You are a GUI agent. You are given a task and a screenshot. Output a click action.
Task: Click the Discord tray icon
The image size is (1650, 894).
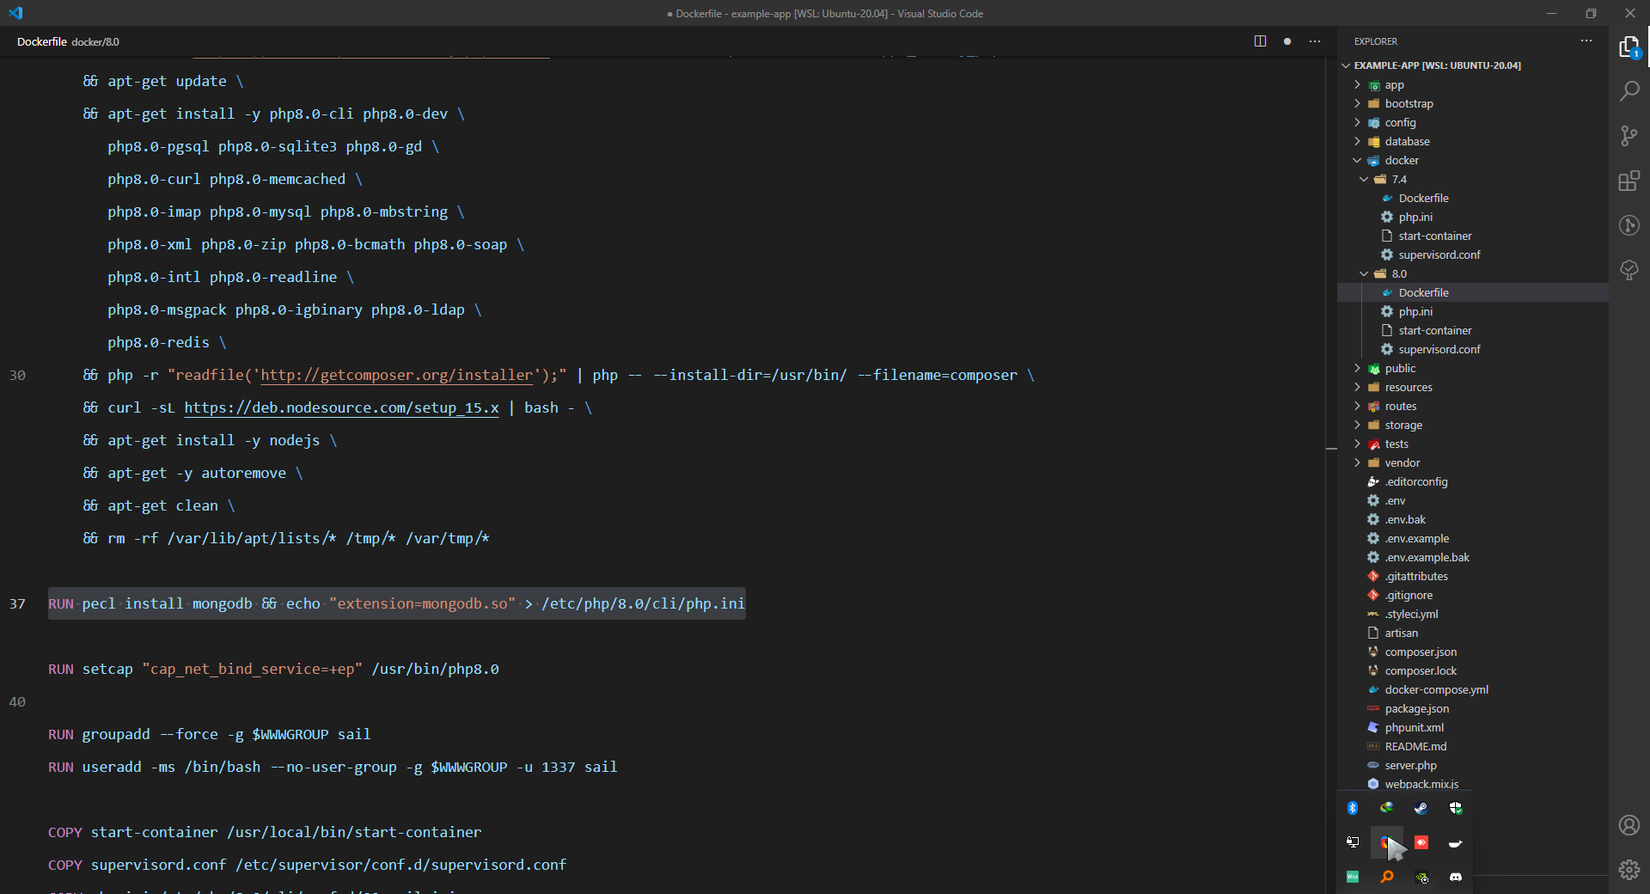(1456, 877)
